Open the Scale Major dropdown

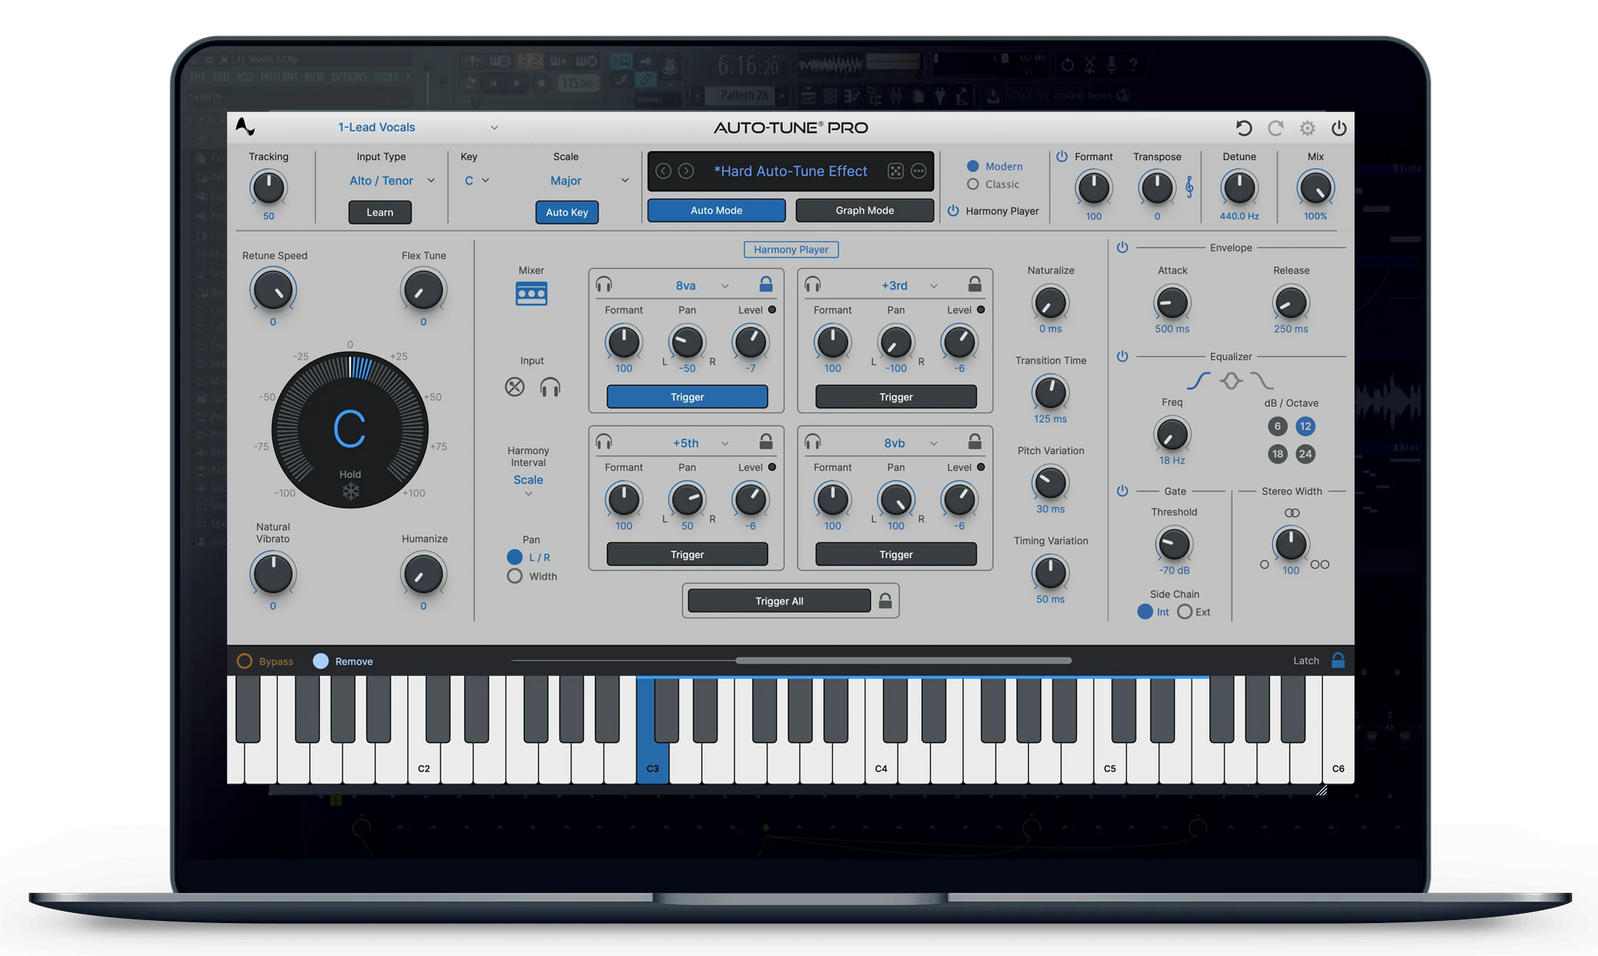tap(588, 181)
